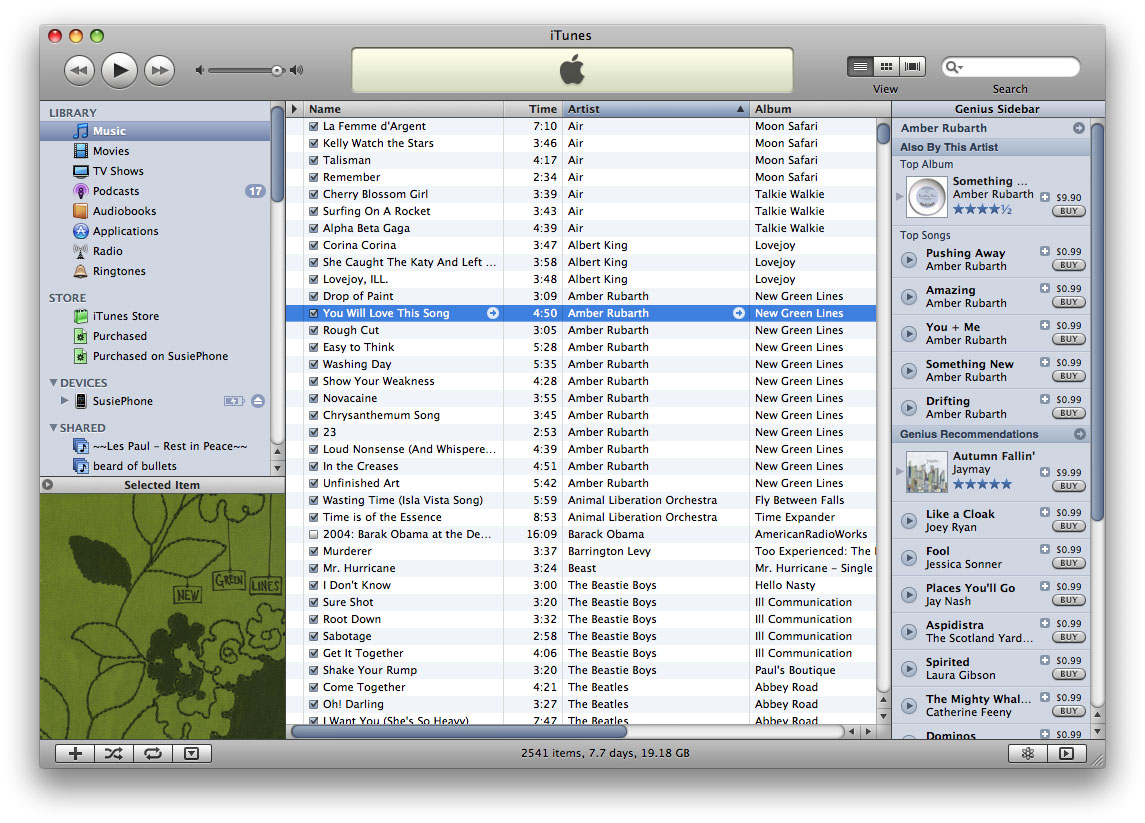Toggle shuffle playback
Image resolution: width=1145 pixels, height=823 pixels.
click(x=114, y=753)
